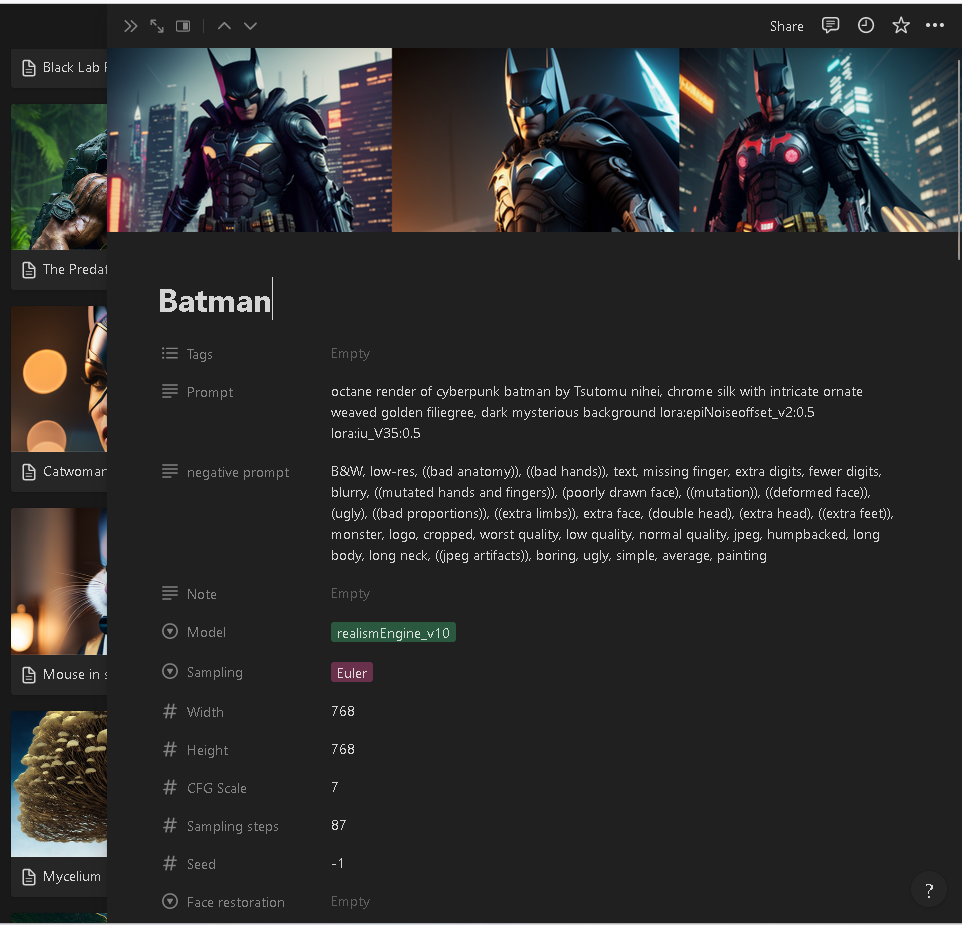Click the Width number hash icon
This screenshot has width=962, height=925.
[x=170, y=711]
